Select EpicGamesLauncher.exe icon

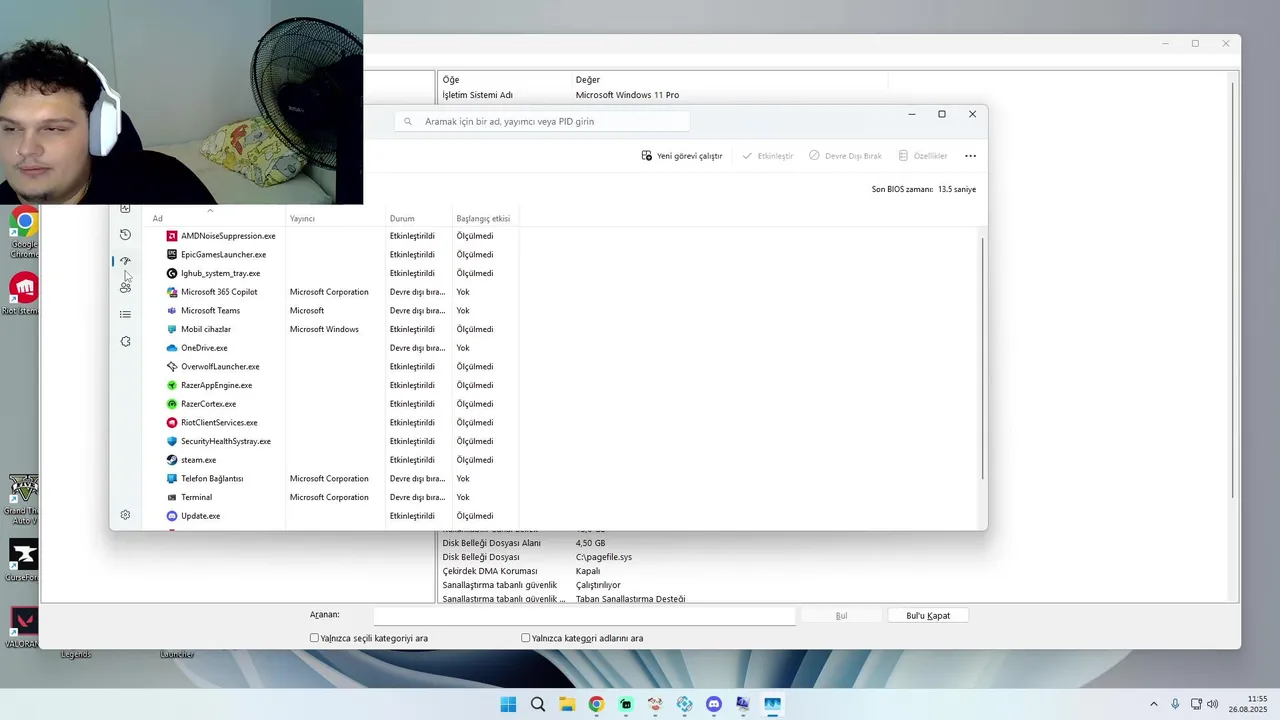pos(172,254)
